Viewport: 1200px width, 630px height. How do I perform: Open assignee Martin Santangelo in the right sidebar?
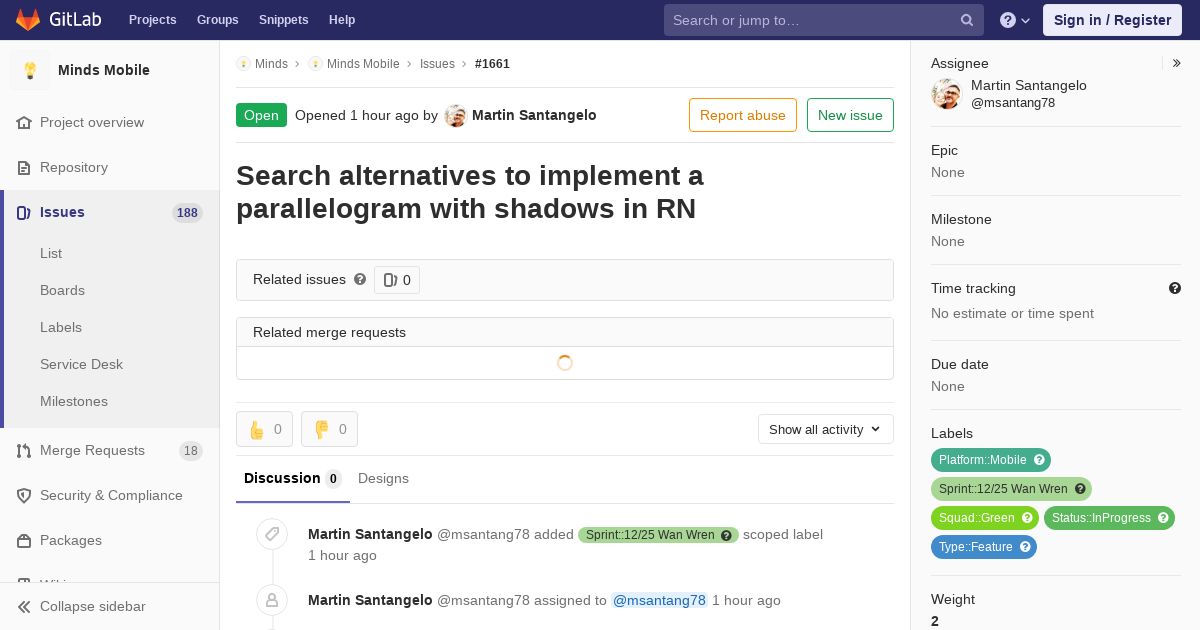pos(1029,85)
